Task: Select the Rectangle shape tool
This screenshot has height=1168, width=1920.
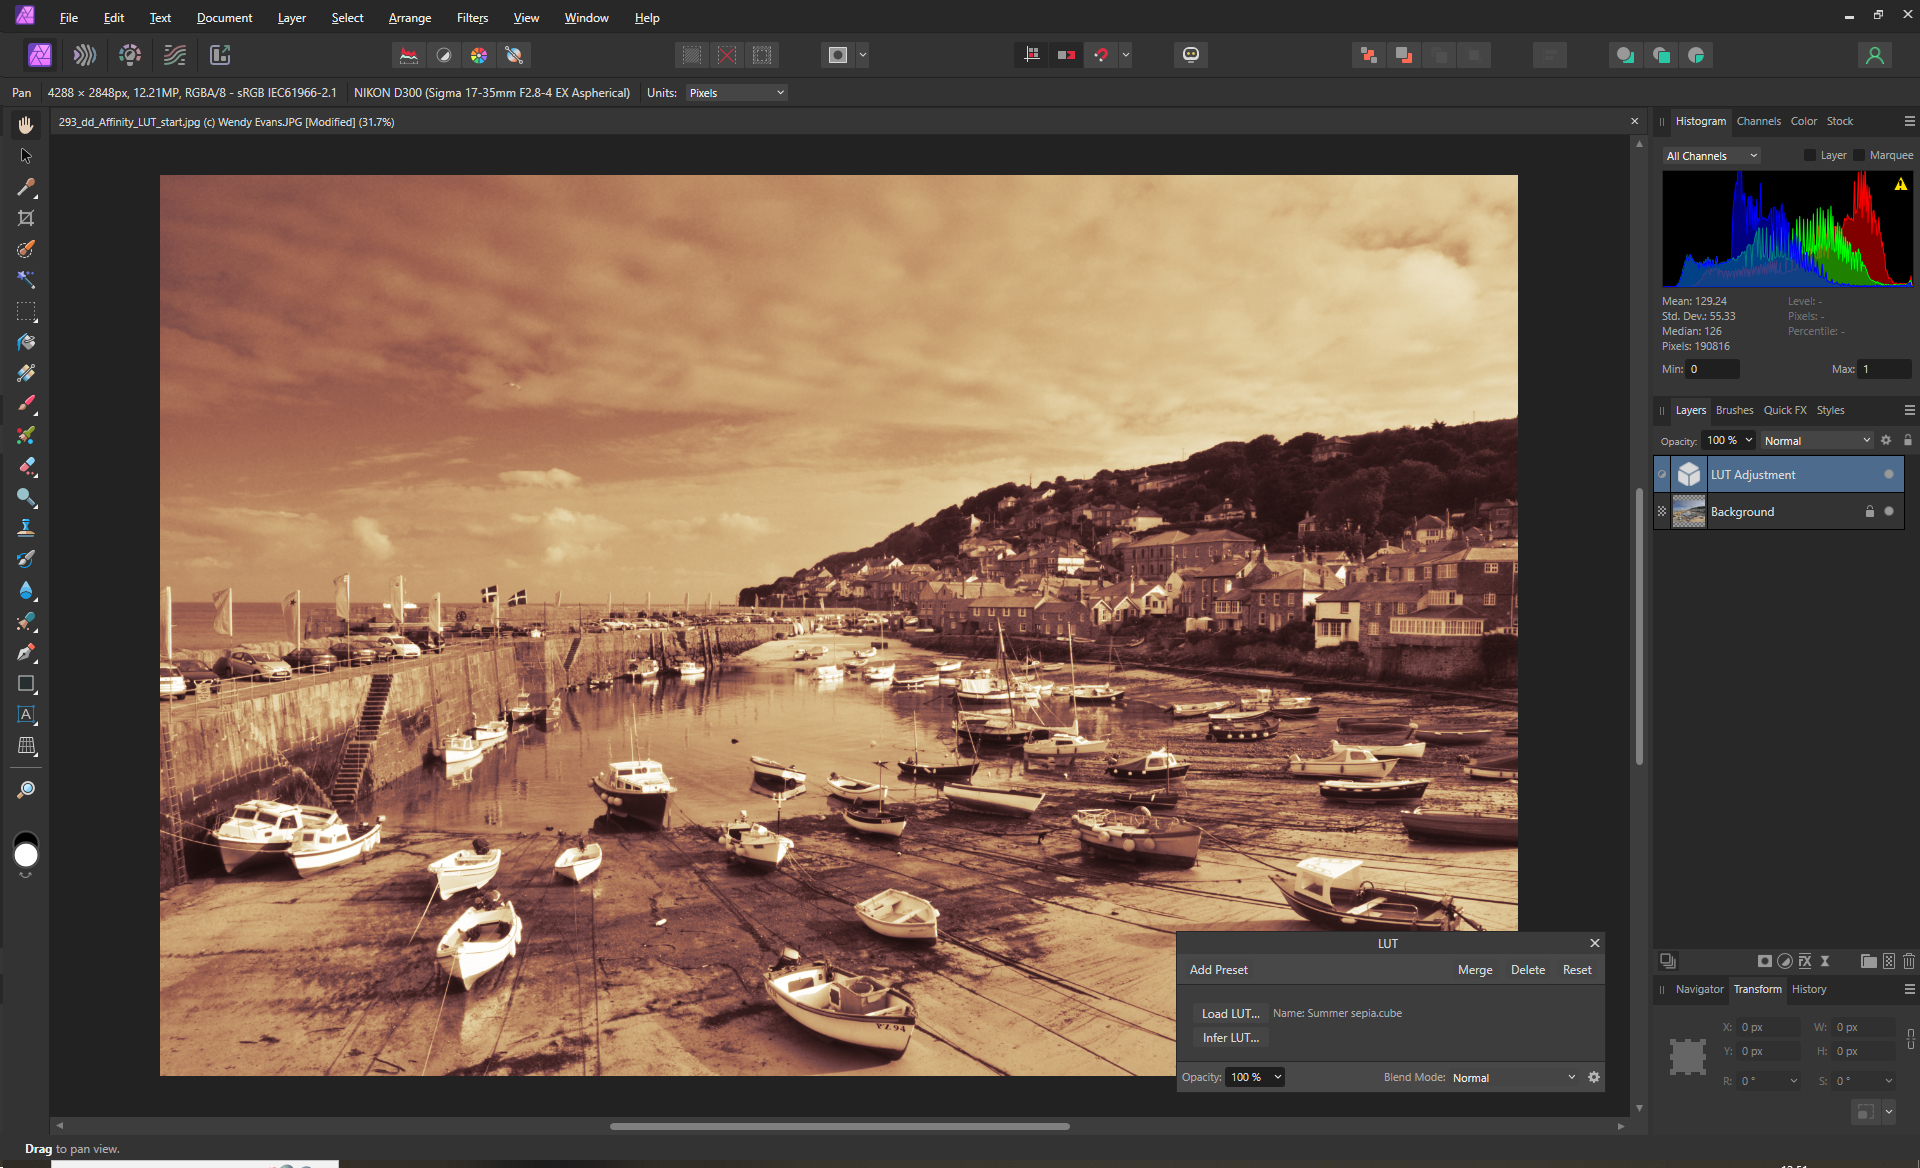Action: coord(26,684)
